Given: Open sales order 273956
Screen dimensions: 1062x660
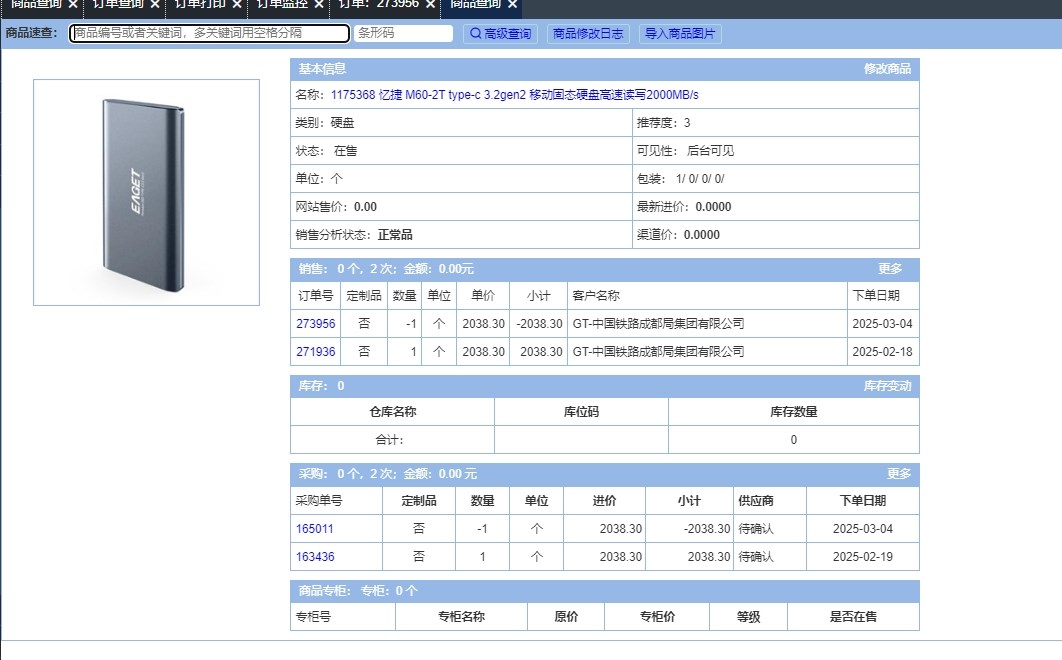Looking at the screenshot, I should [x=316, y=324].
